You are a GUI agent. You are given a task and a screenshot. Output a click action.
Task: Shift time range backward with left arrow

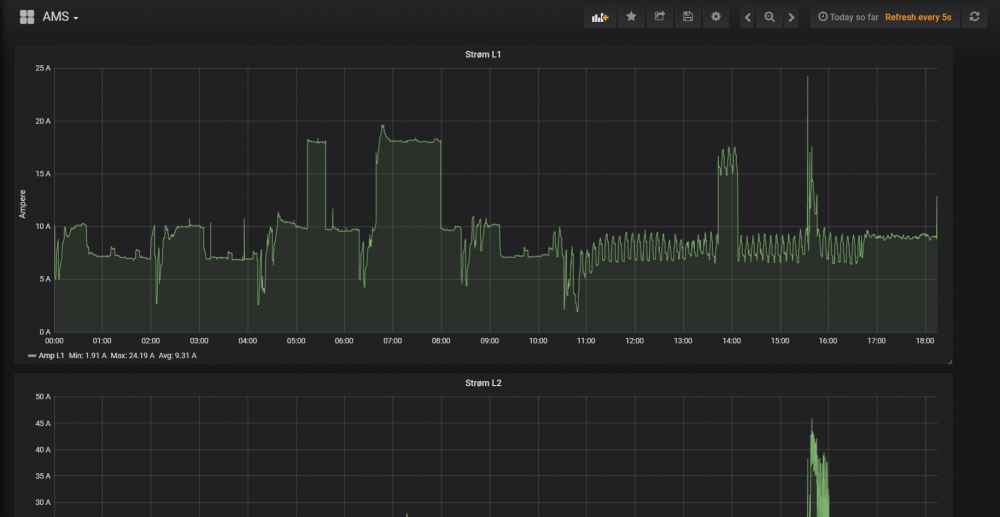(x=747, y=17)
